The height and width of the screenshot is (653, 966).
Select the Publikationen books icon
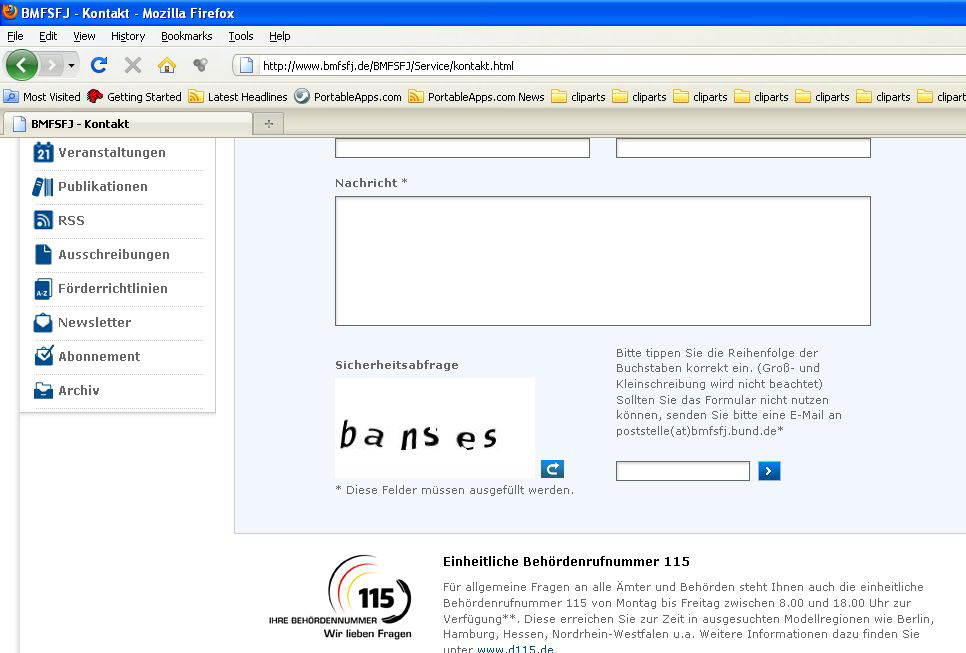click(x=41, y=186)
